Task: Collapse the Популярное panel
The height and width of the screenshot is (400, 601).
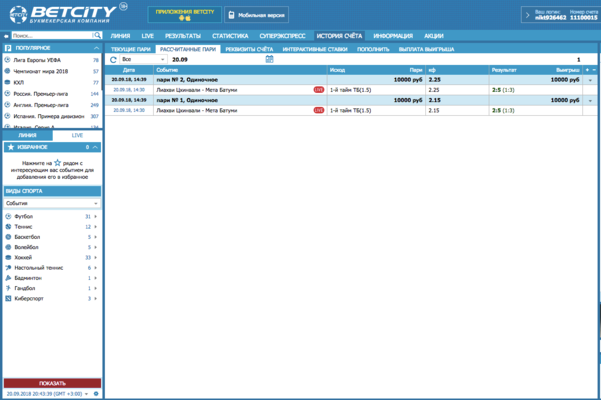Action: click(x=95, y=47)
